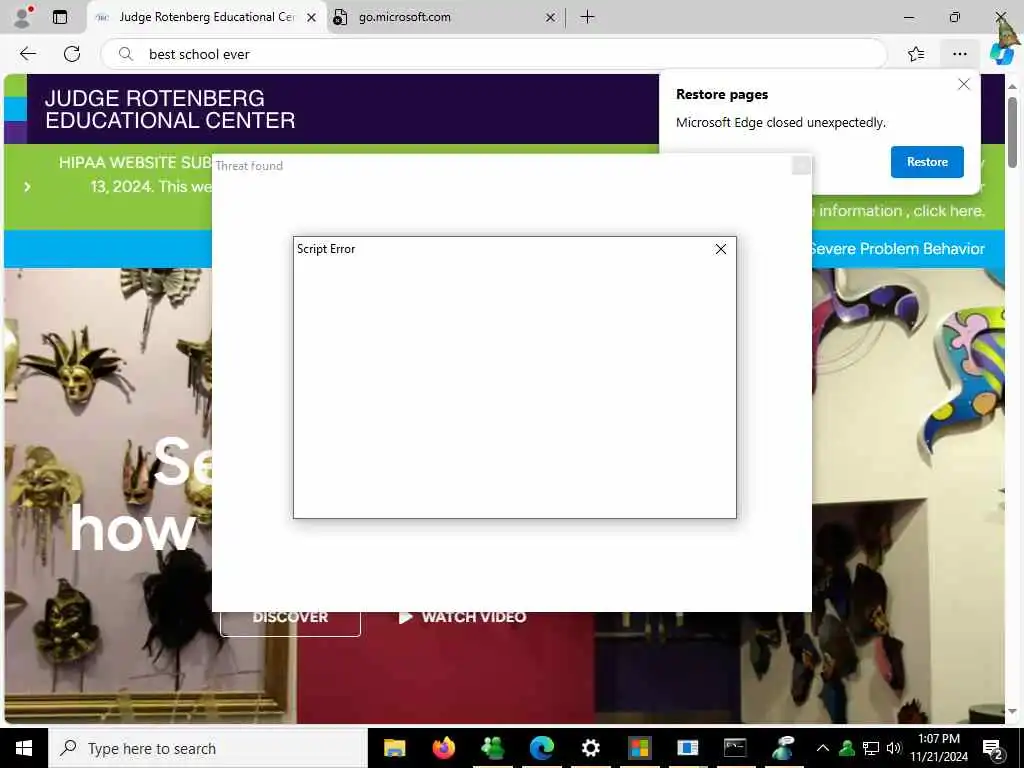The width and height of the screenshot is (1024, 768).
Task: Open the Copilot sidebar icon
Action: point(1001,53)
